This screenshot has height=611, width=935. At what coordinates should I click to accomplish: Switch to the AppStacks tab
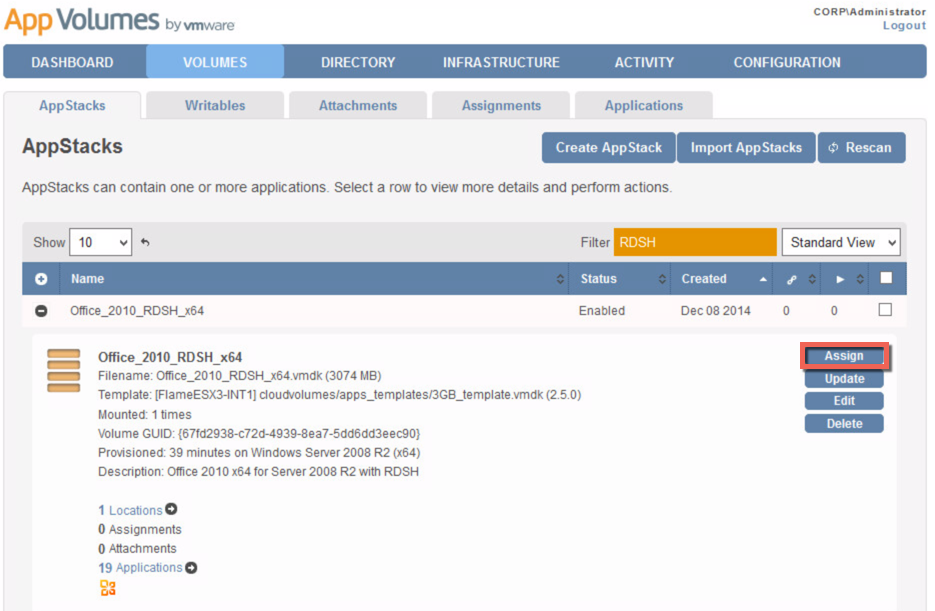[x=72, y=106]
